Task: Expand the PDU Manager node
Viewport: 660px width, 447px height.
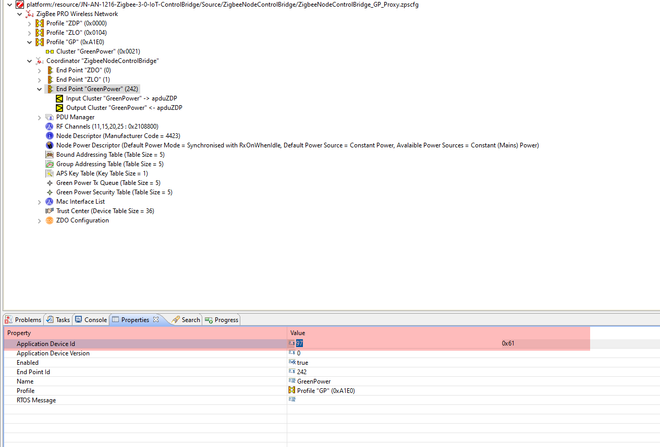Action: tap(40, 117)
